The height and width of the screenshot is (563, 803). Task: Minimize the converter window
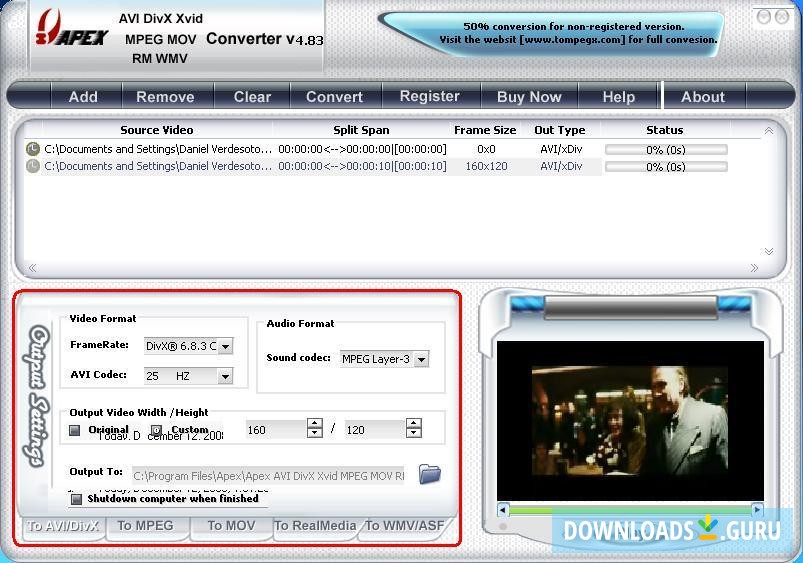coord(764,17)
